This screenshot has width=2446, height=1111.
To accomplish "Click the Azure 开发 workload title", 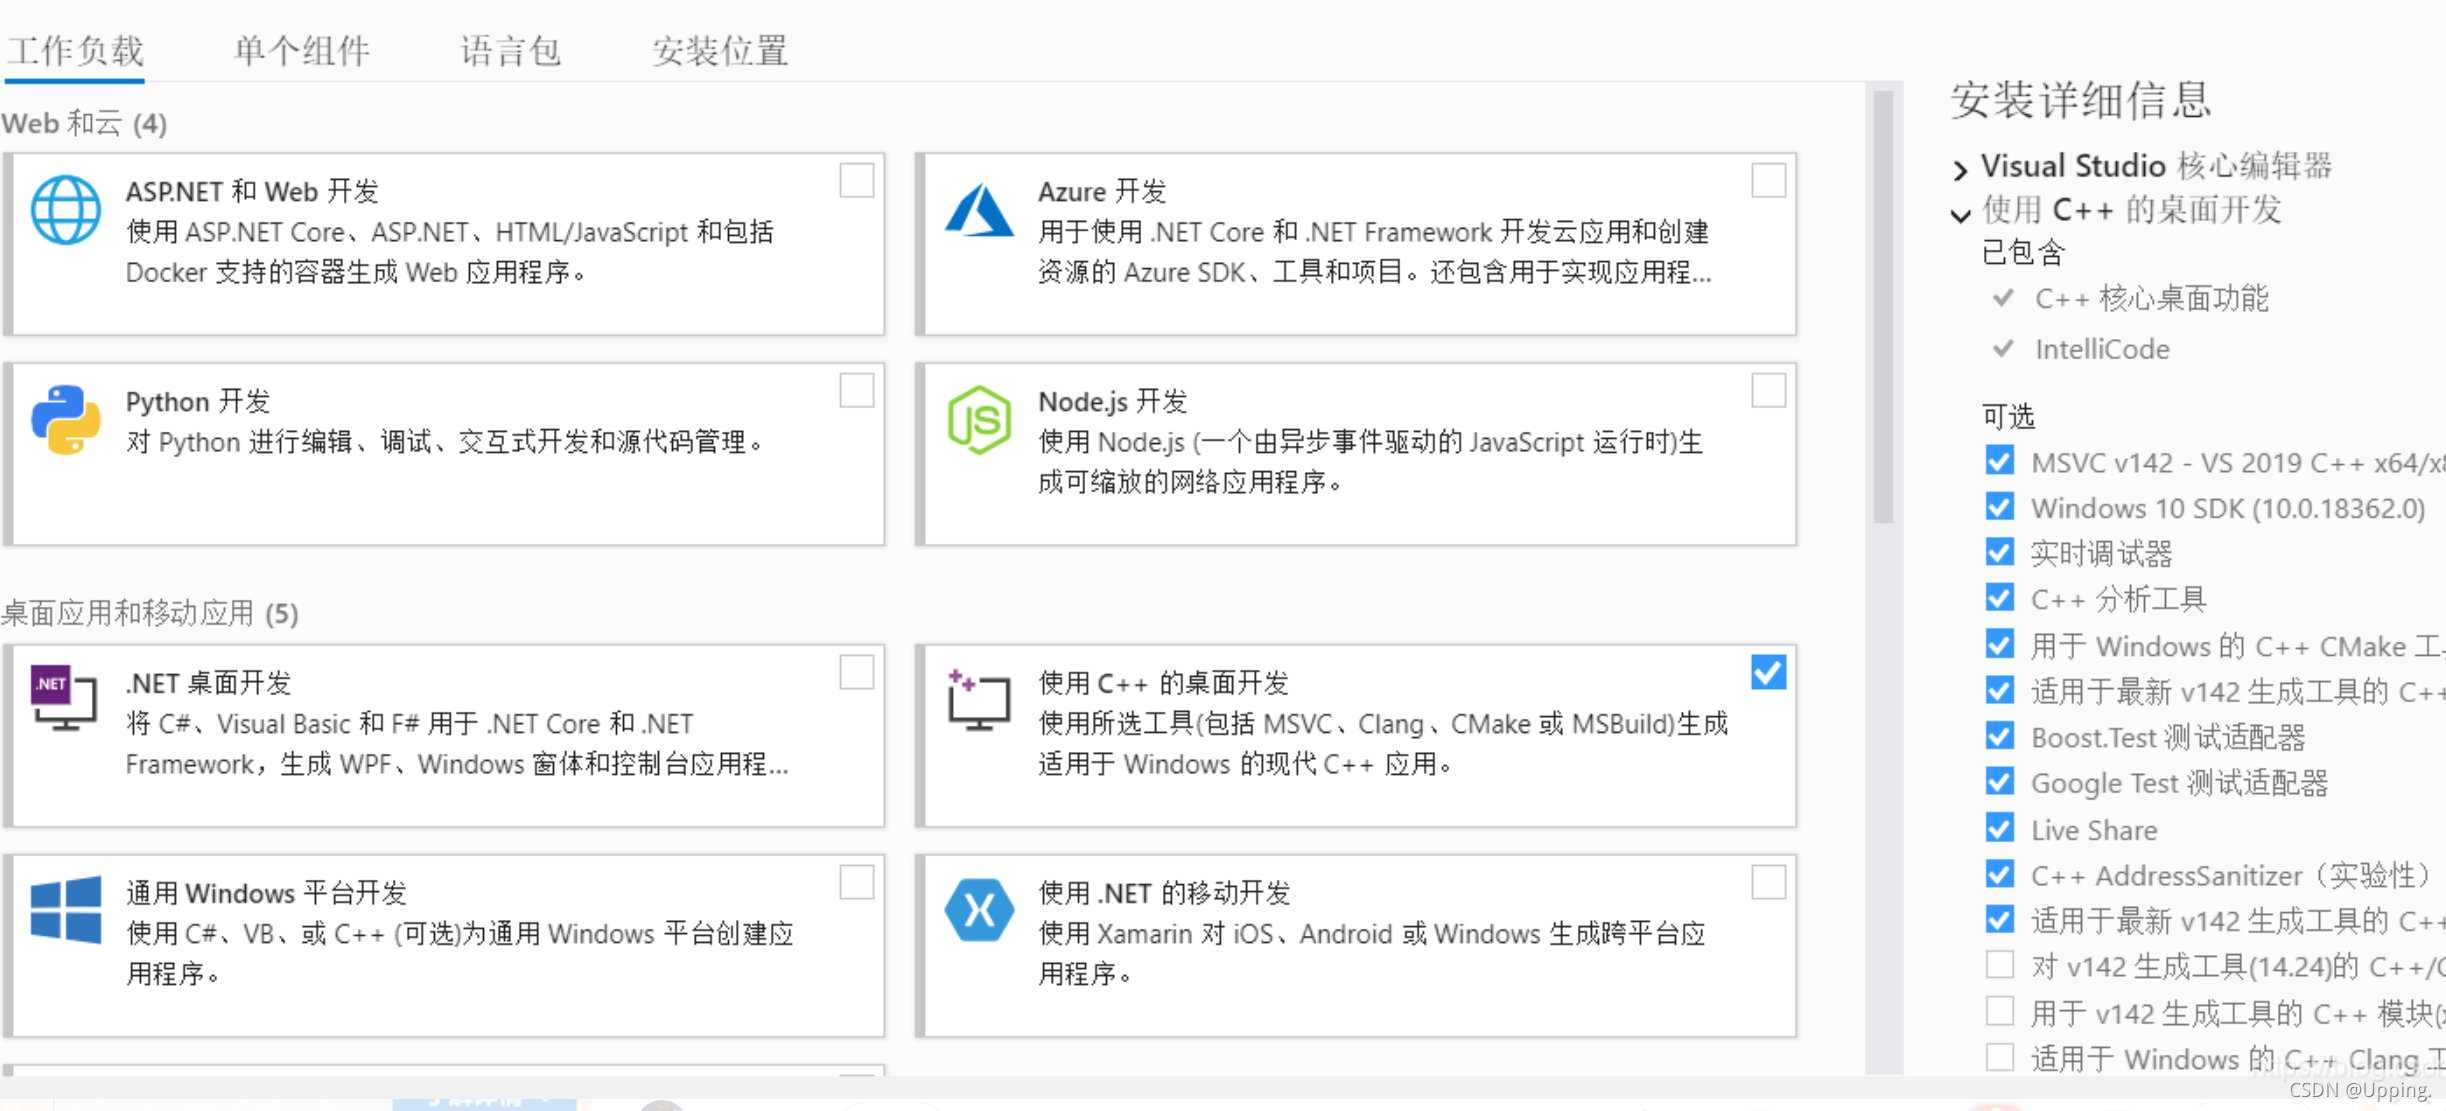I will [1102, 191].
